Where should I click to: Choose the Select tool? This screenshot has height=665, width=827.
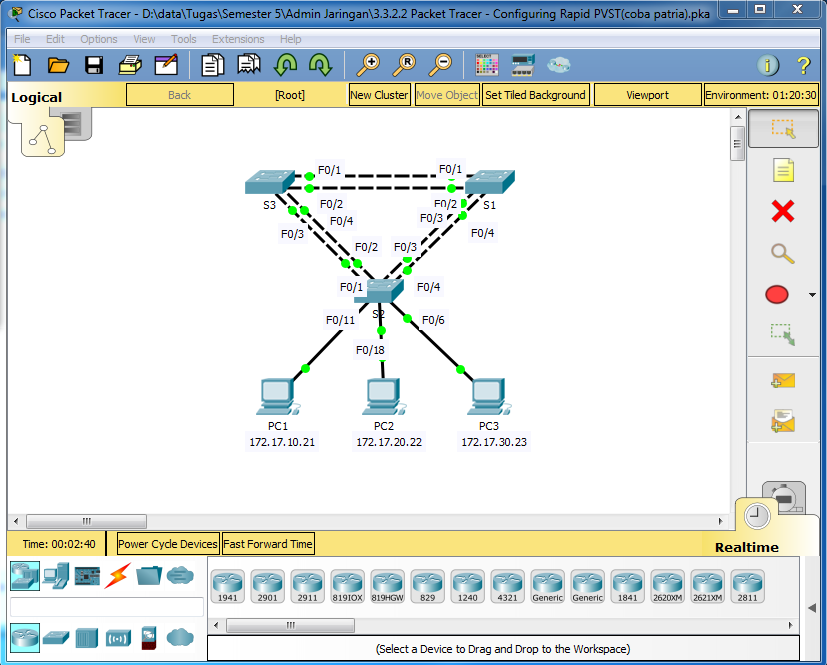pos(783,128)
